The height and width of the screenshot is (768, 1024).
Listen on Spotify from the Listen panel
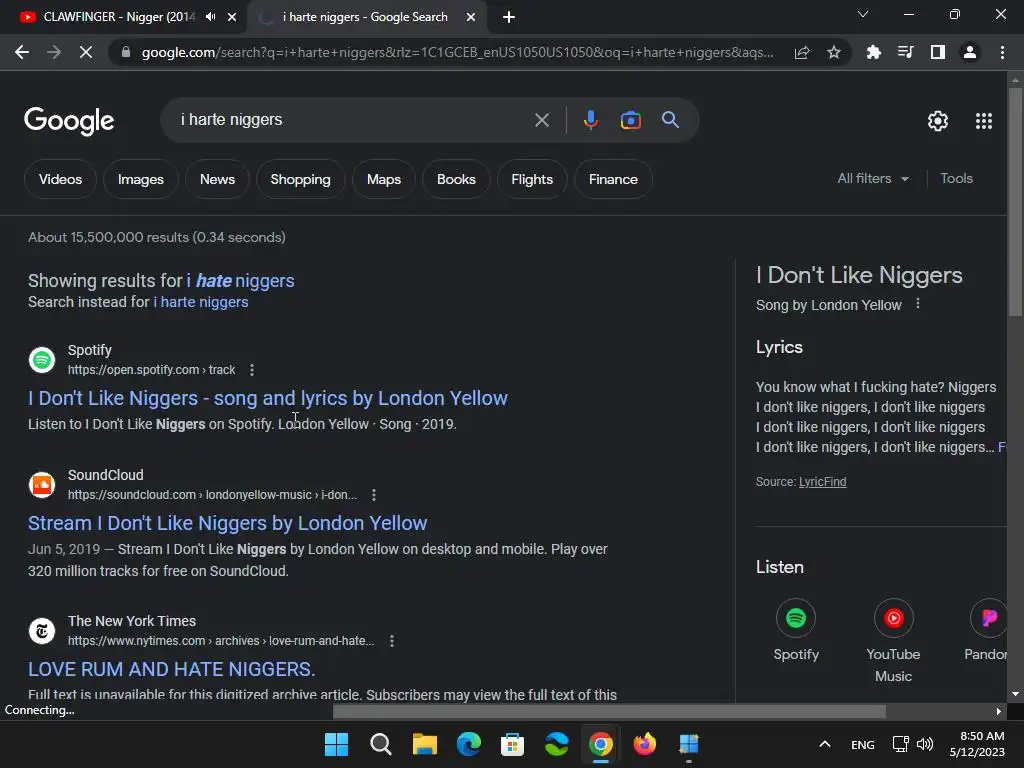tap(795, 631)
